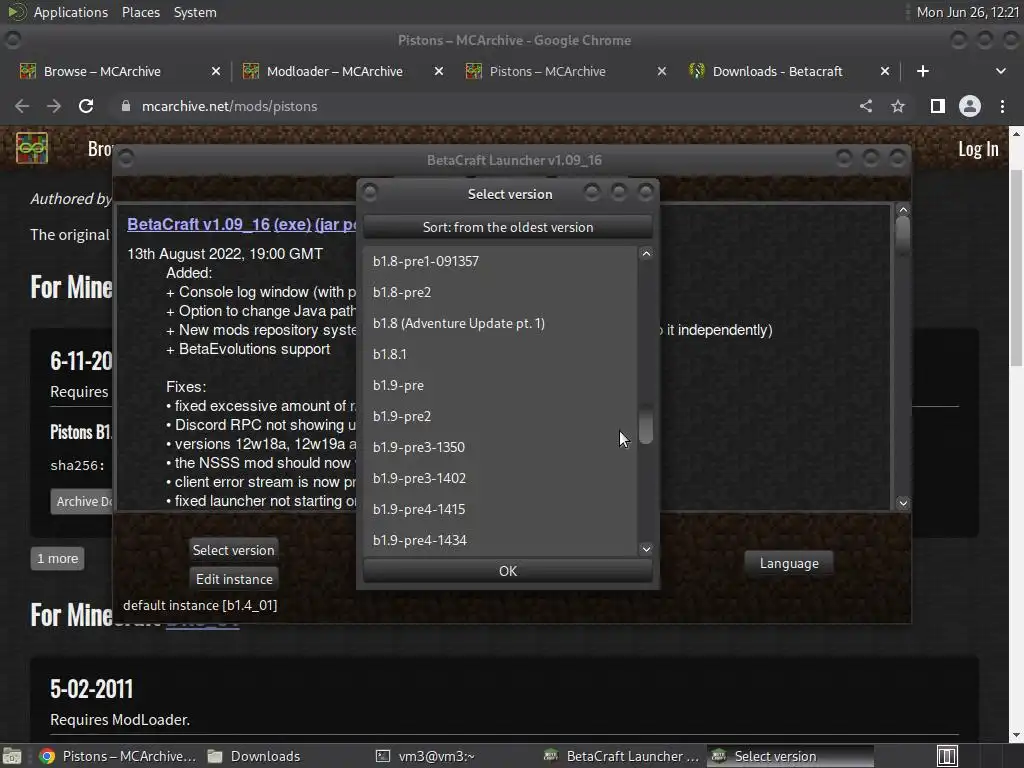This screenshot has height=768, width=1024.
Task: Open the Chrome side panel icon
Action: (x=937, y=106)
